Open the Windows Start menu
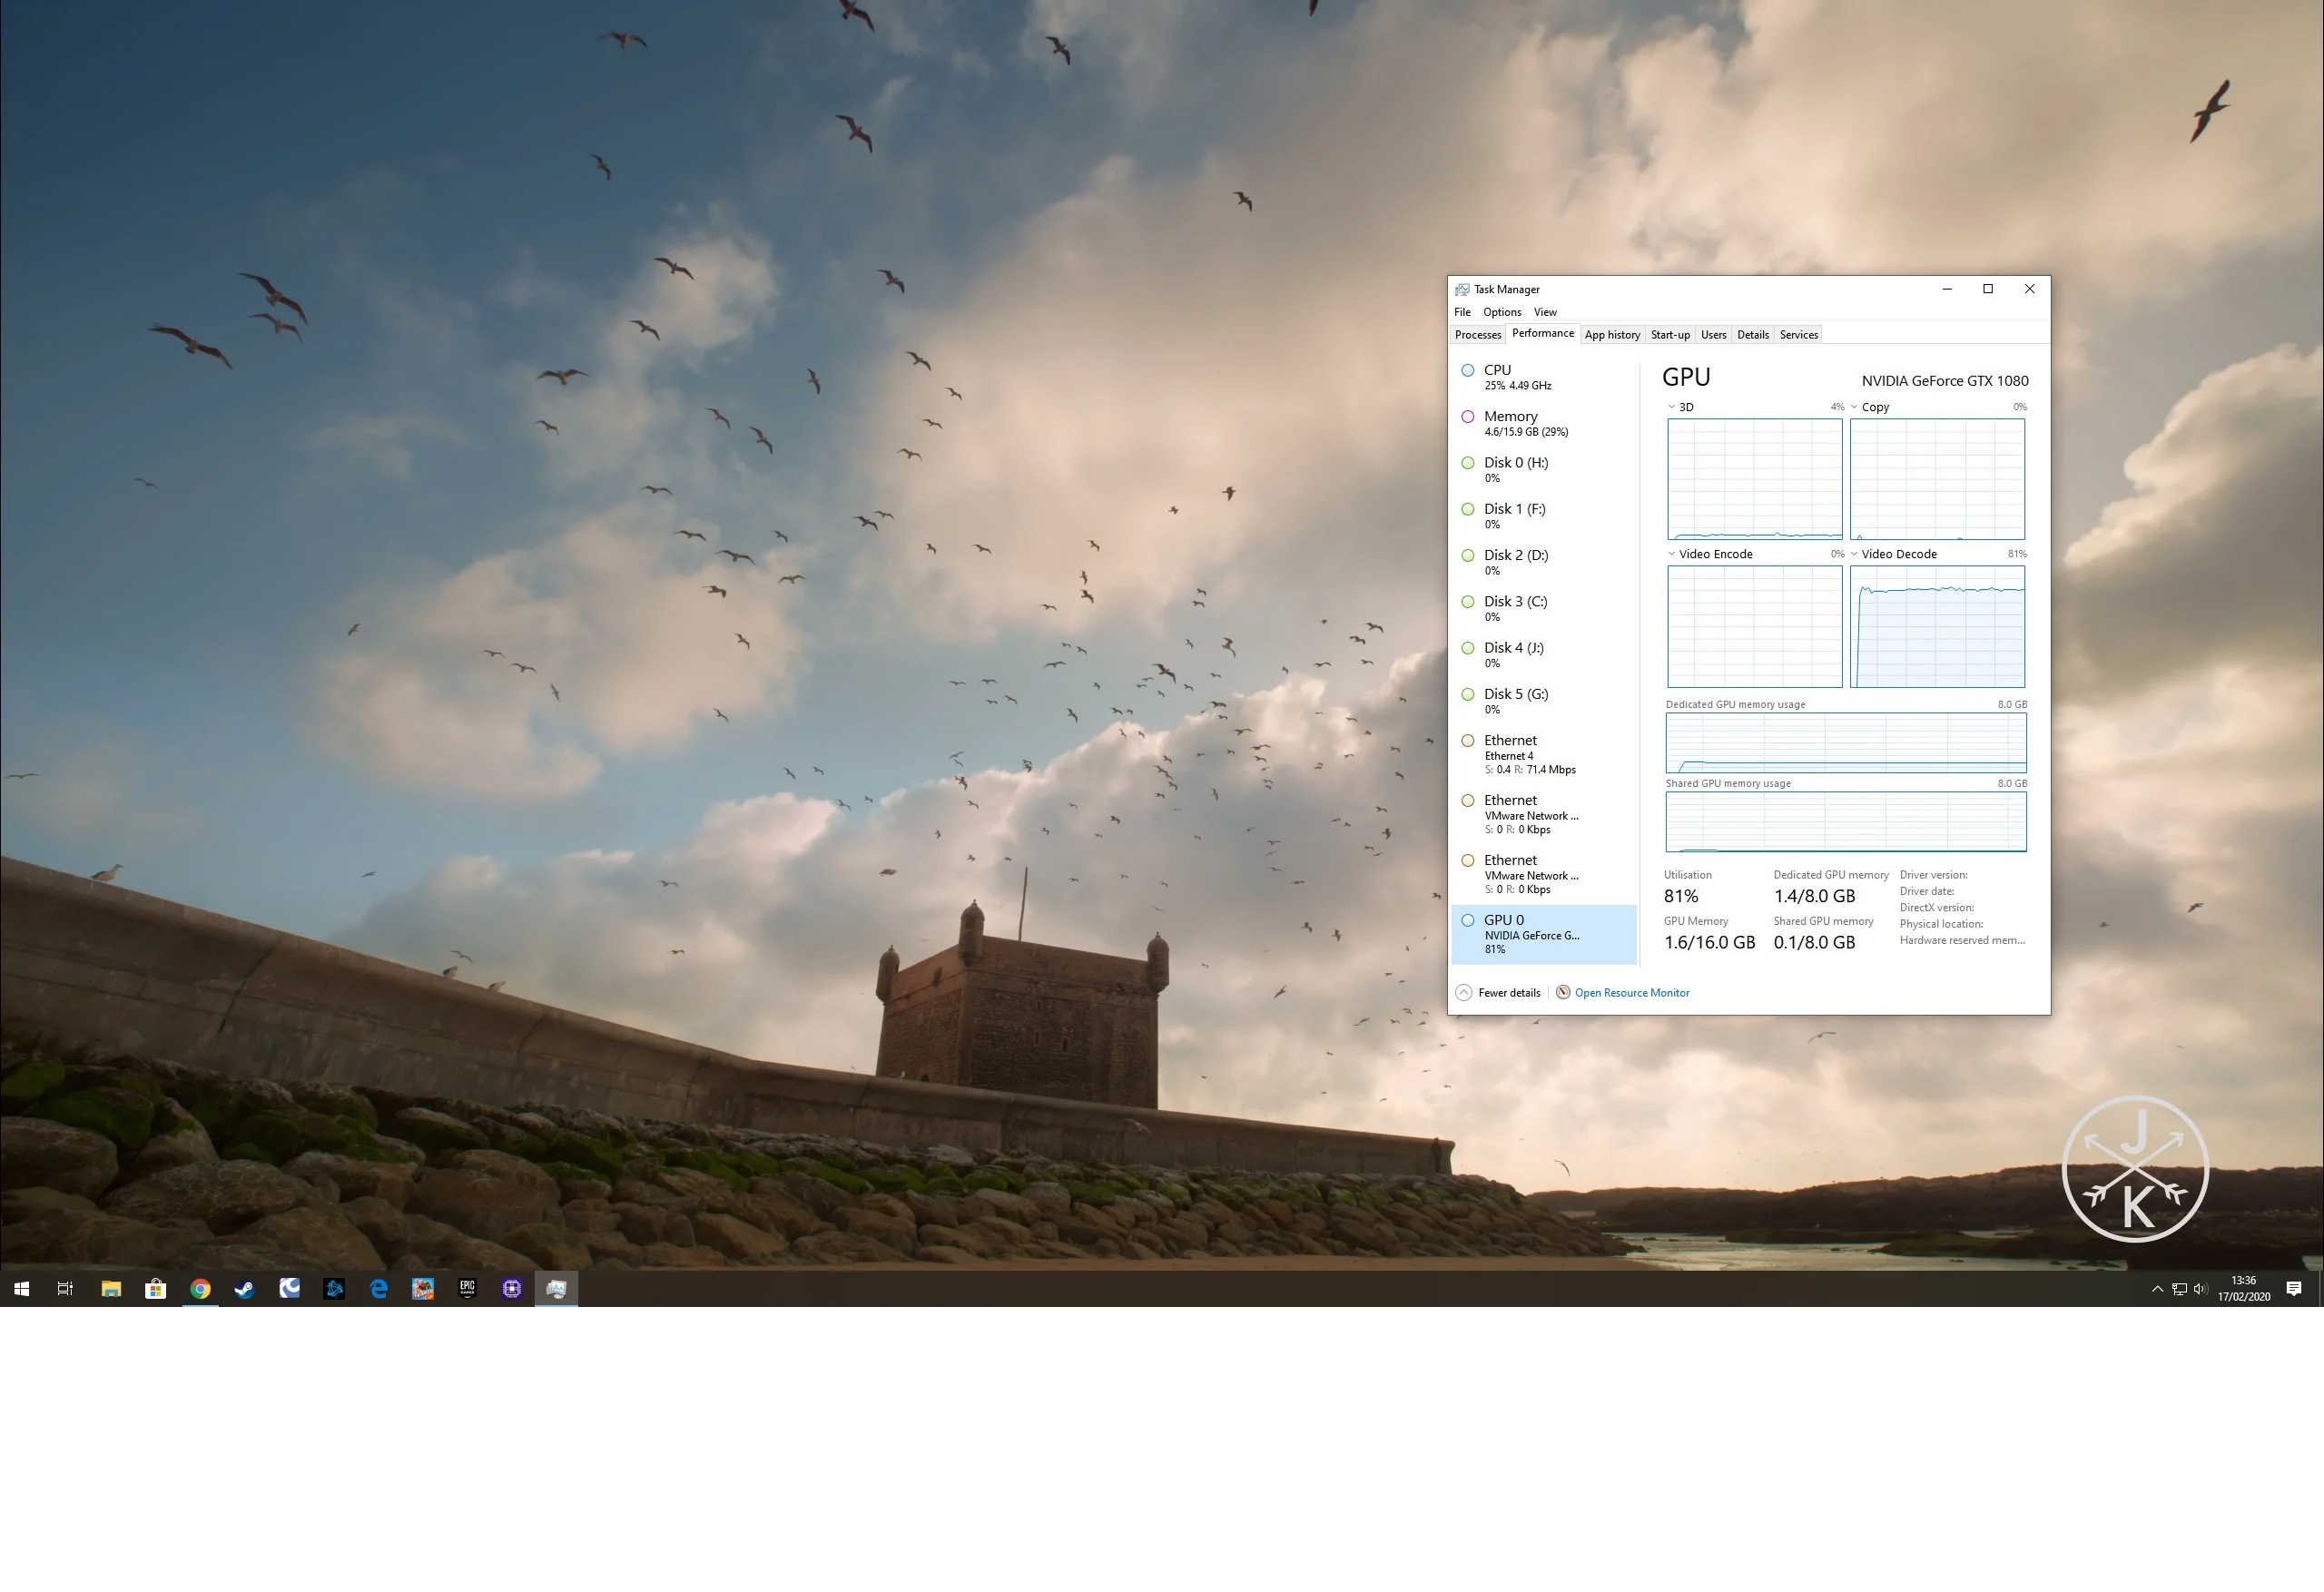Viewport: 2324px width, 1592px height. coord(22,1289)
